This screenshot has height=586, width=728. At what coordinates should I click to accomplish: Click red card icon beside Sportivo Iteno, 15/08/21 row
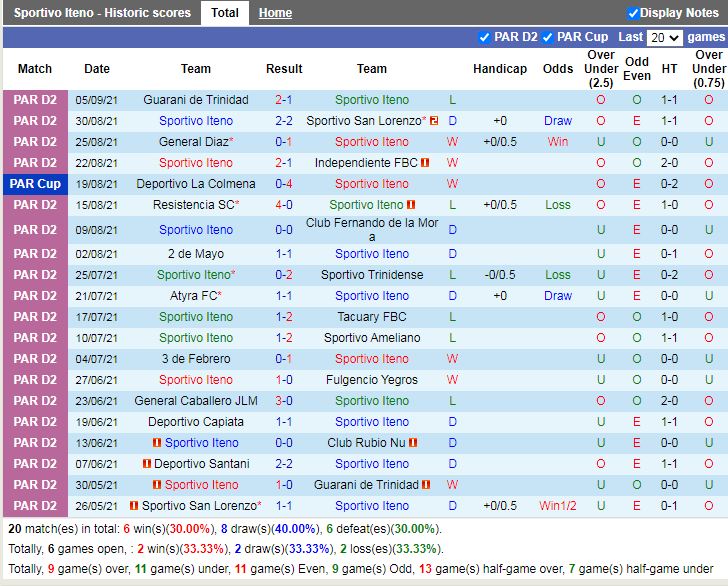[411, 205]
